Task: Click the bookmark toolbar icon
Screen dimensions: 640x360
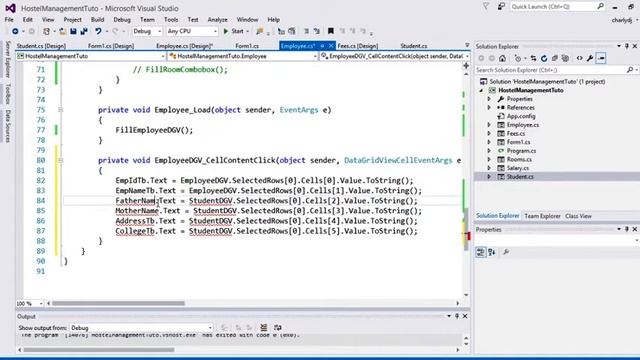Action: (x=331, y=31)
